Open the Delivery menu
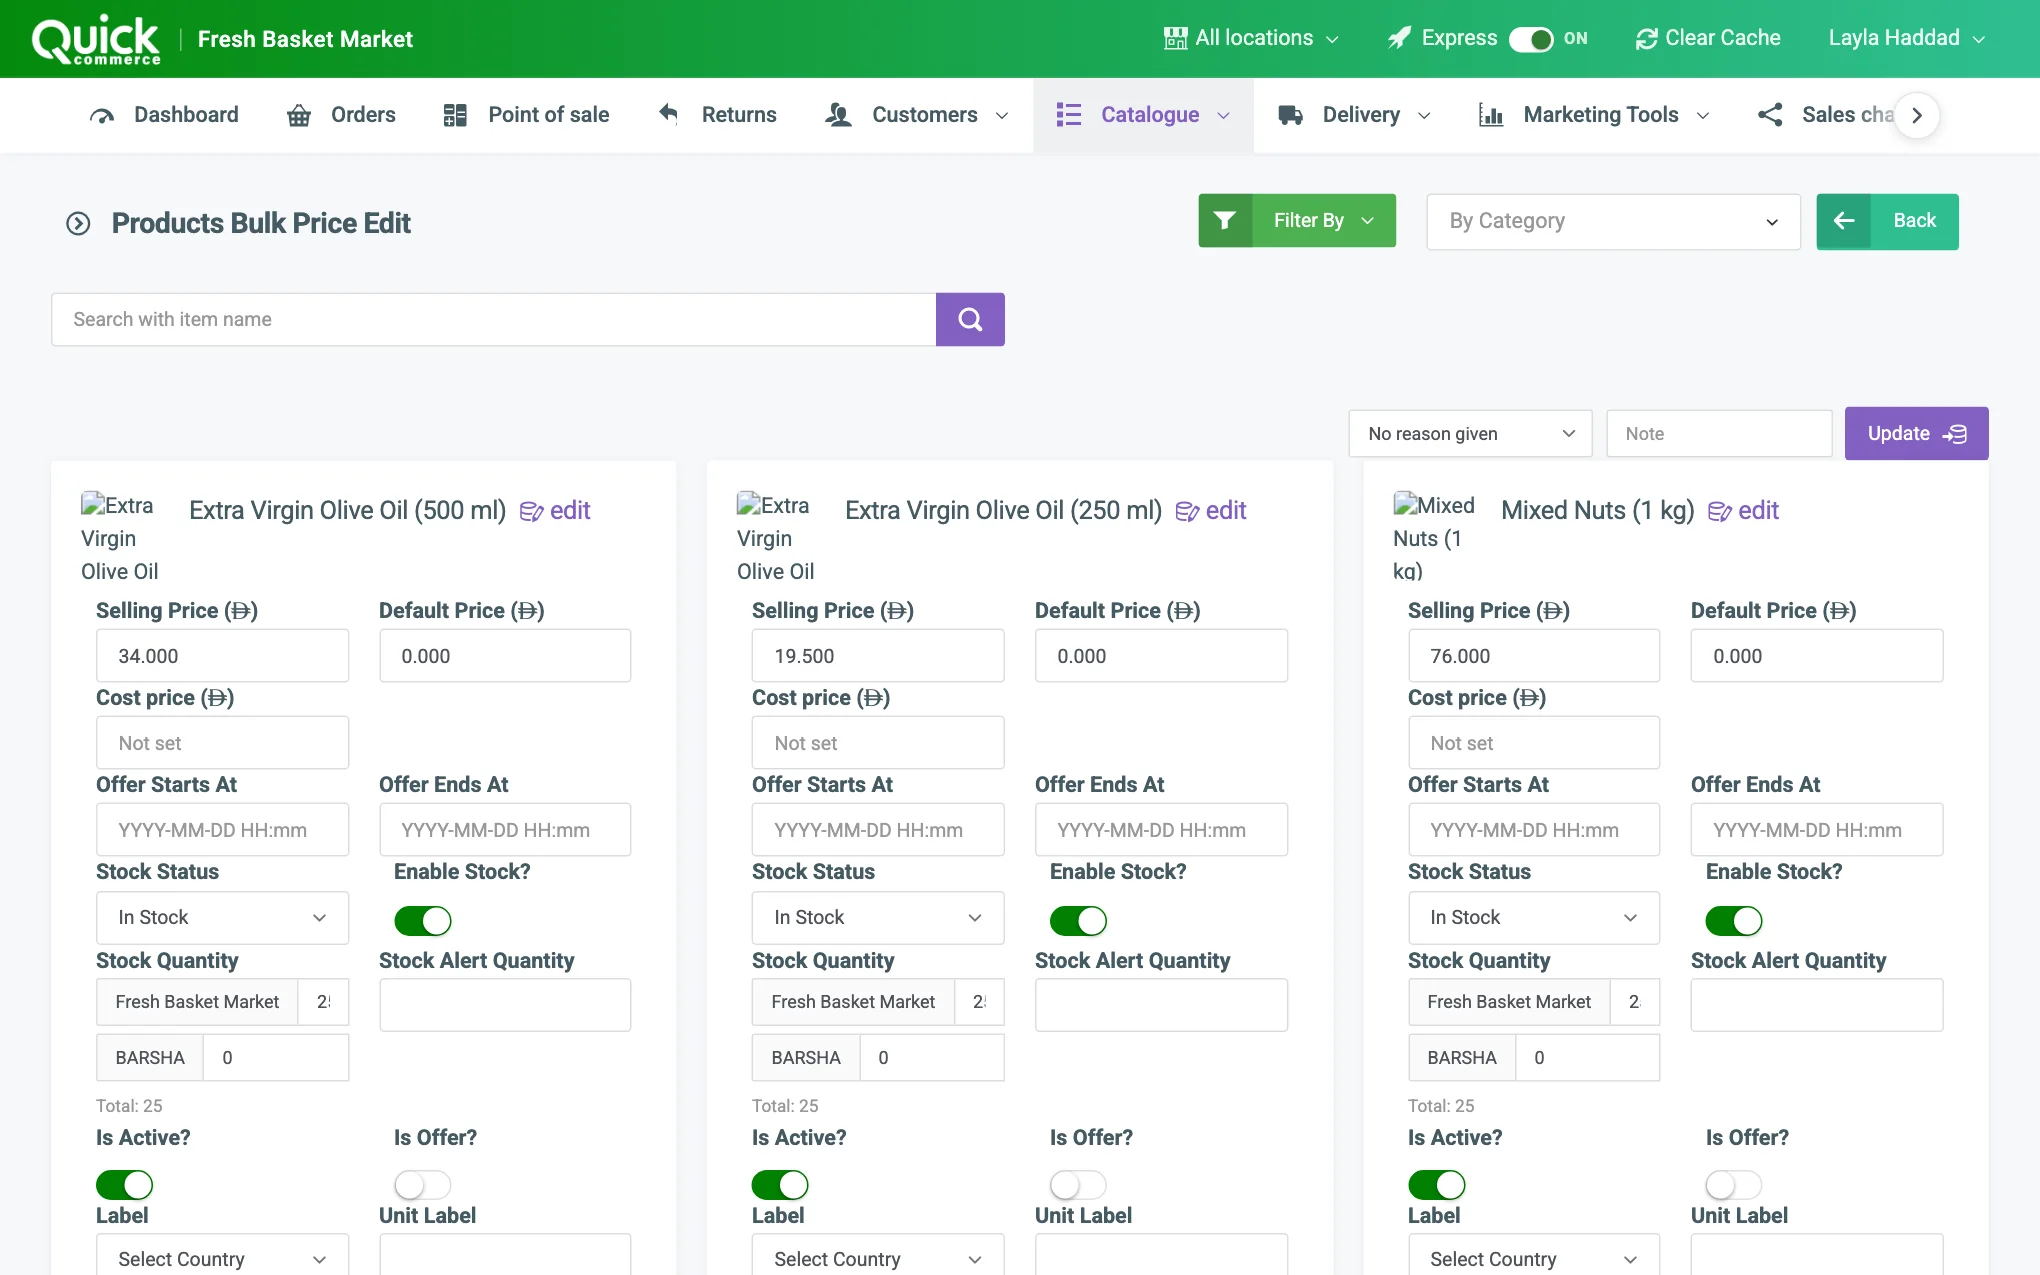Screen dimensions: 2040x1275 (1354, 115)
